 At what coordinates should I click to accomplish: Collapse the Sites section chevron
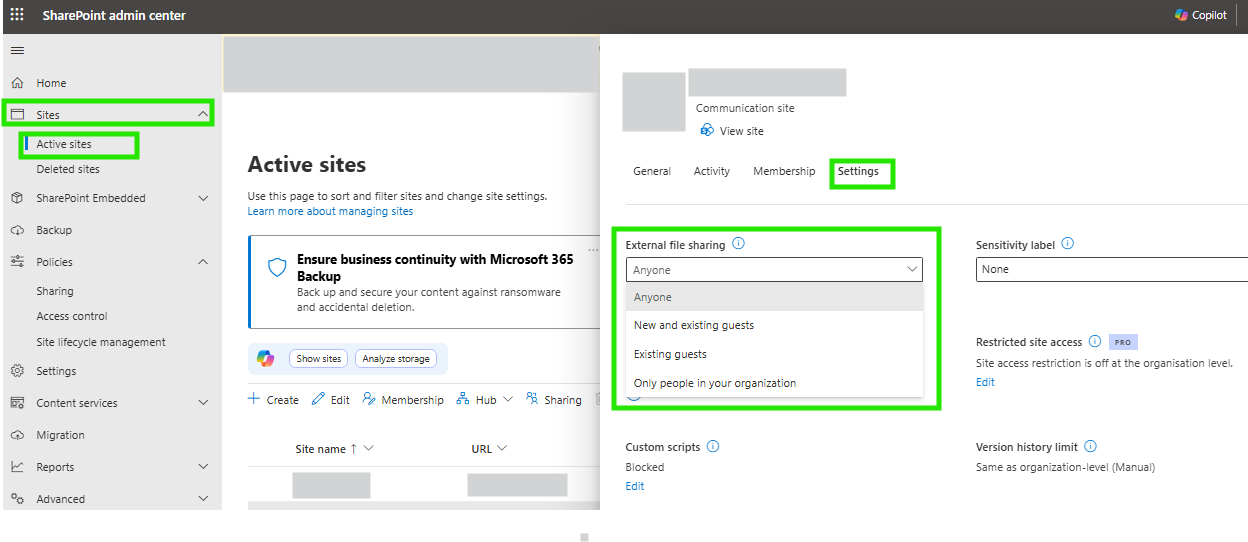click(x=203, y=115)
